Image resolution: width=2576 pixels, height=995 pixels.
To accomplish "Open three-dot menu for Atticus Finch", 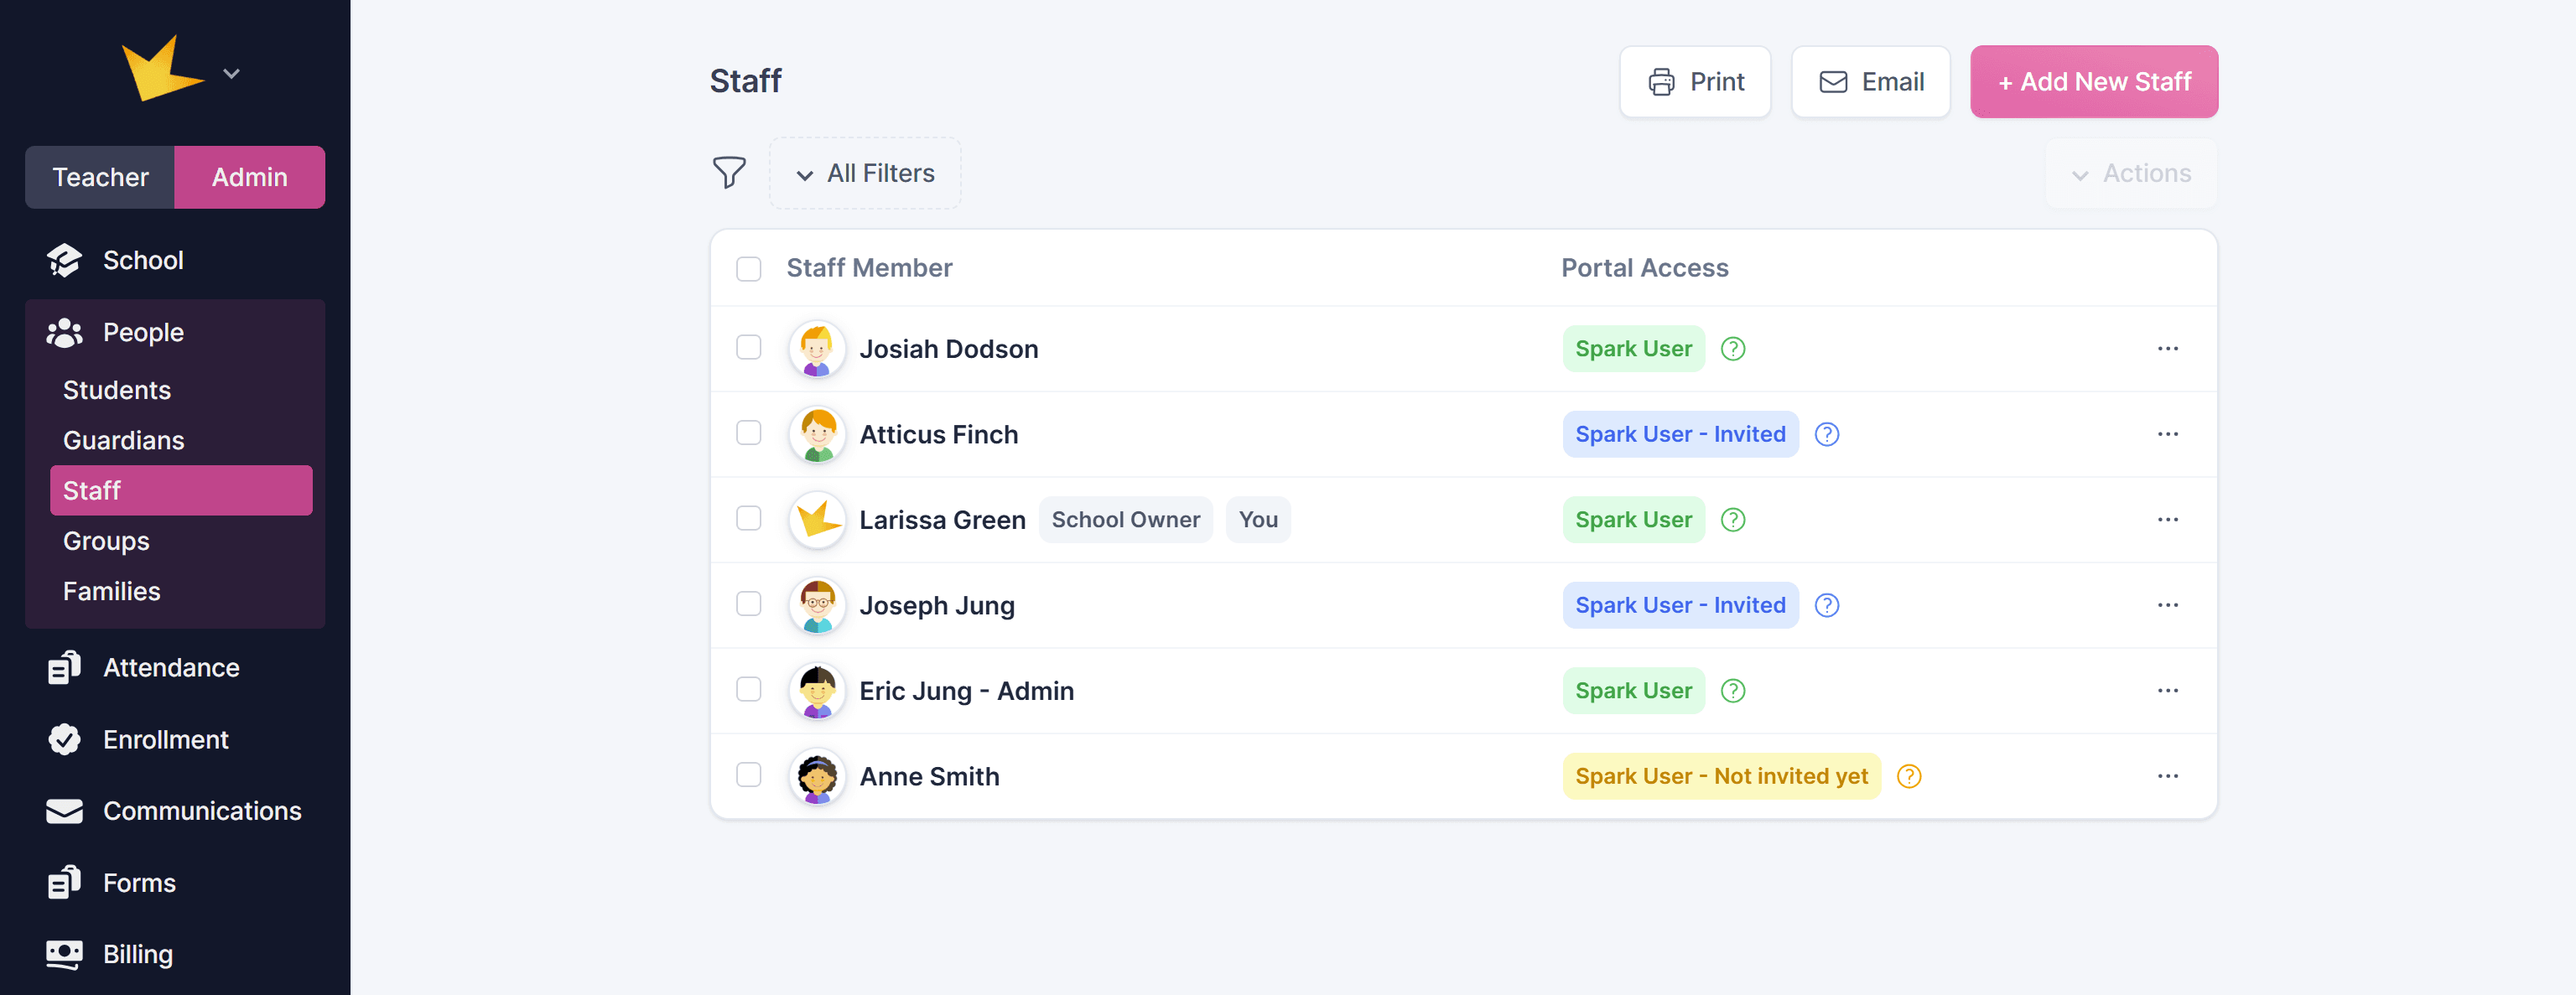I will coord(2167,434).
